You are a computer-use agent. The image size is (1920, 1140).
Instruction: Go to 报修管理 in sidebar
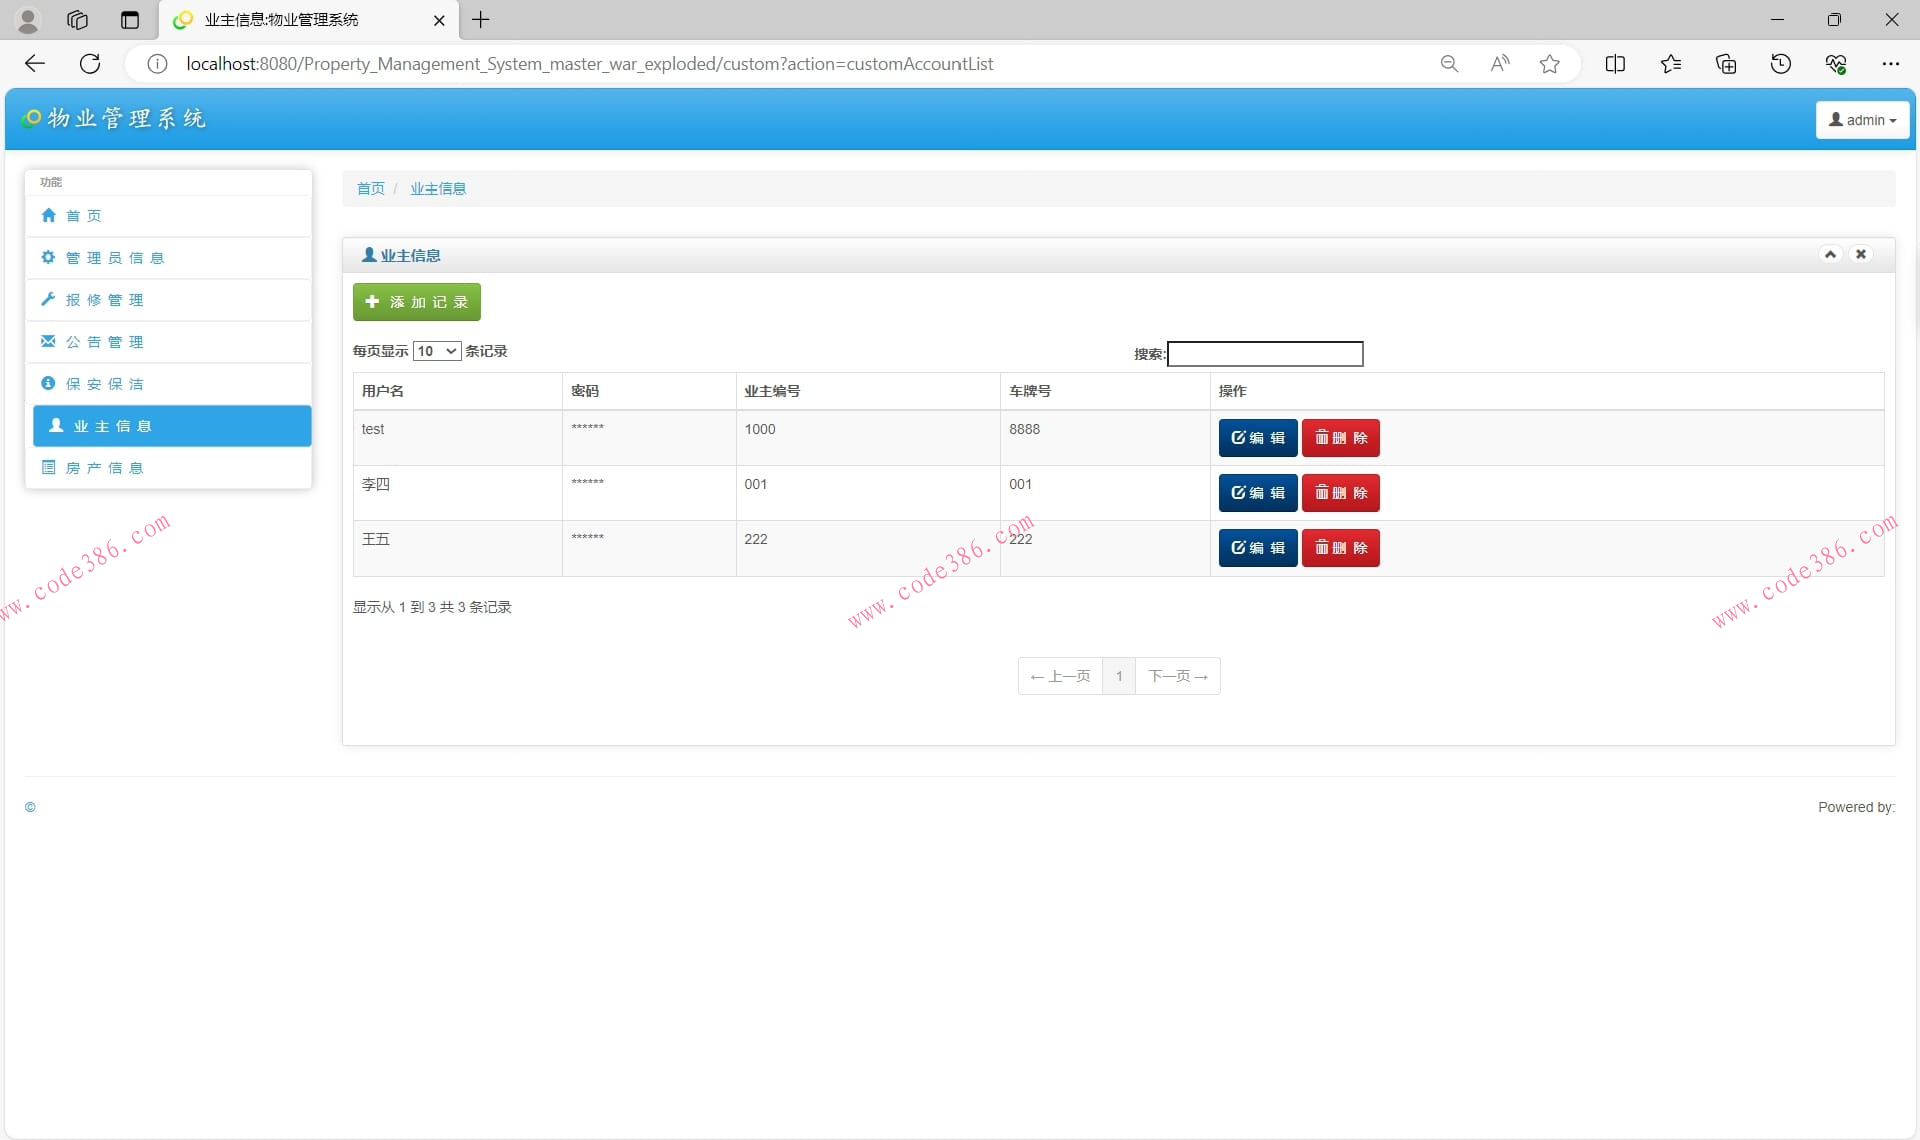point(104,300)
